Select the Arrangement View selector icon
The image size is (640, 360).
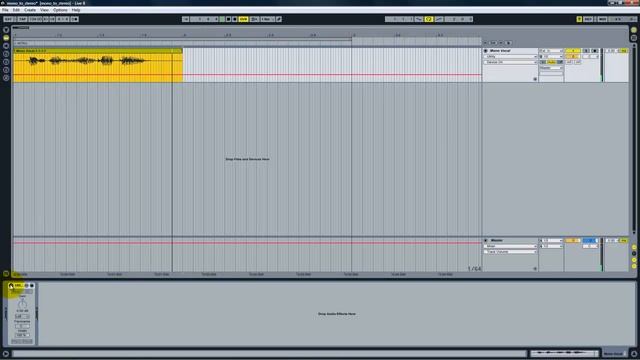[634, 30]
